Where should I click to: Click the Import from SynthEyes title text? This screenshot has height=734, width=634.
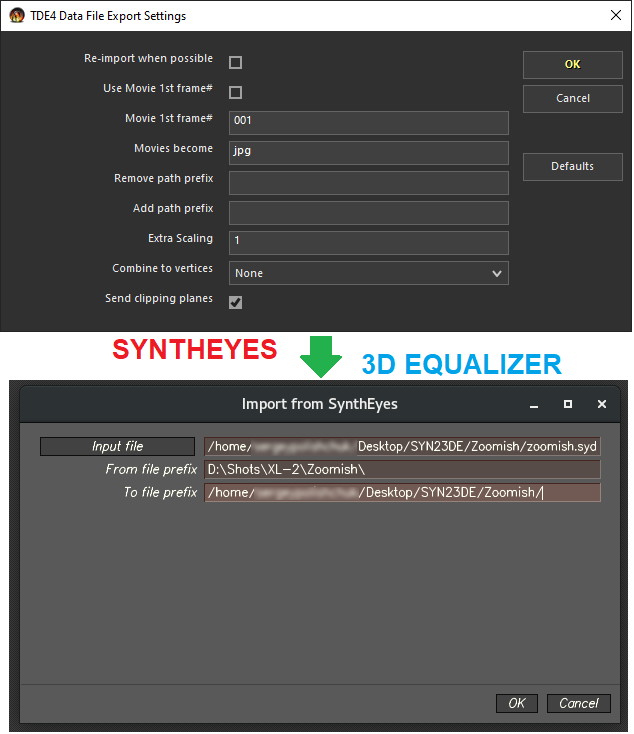(319, 404)
